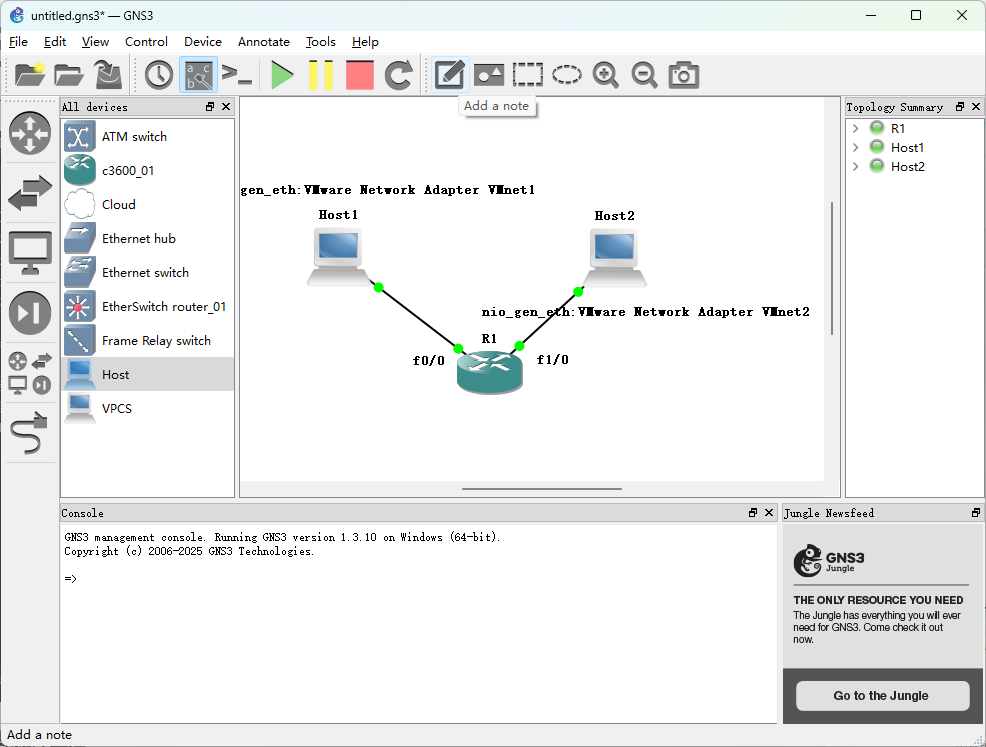This screenshot has width=986, height=747.
Task: Expand Host1 in Topology Summary
Action: coord(855,147)
